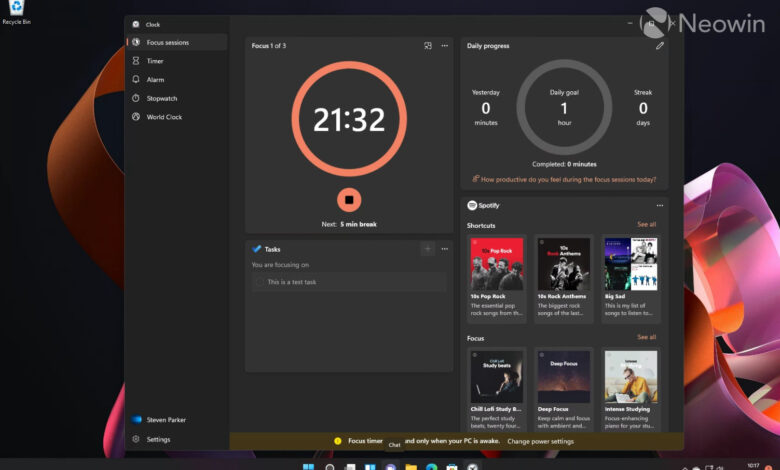Play the 10s Pop Rock playlist

point(497,279)
